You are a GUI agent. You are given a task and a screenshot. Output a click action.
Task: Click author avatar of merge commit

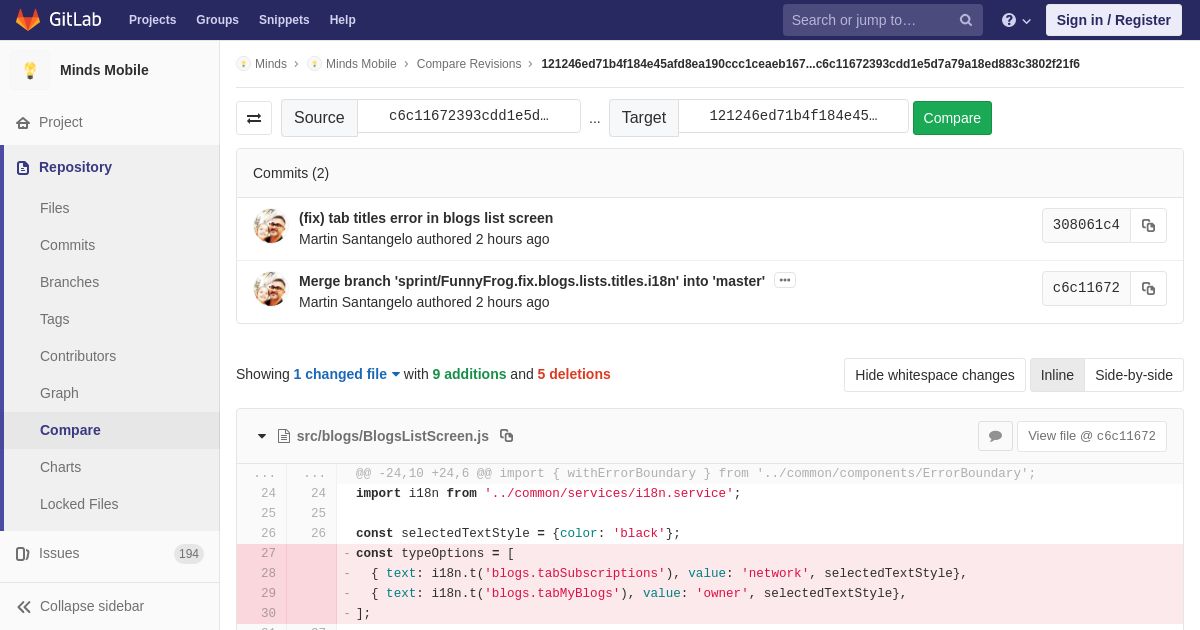click(x=270, y=289)
